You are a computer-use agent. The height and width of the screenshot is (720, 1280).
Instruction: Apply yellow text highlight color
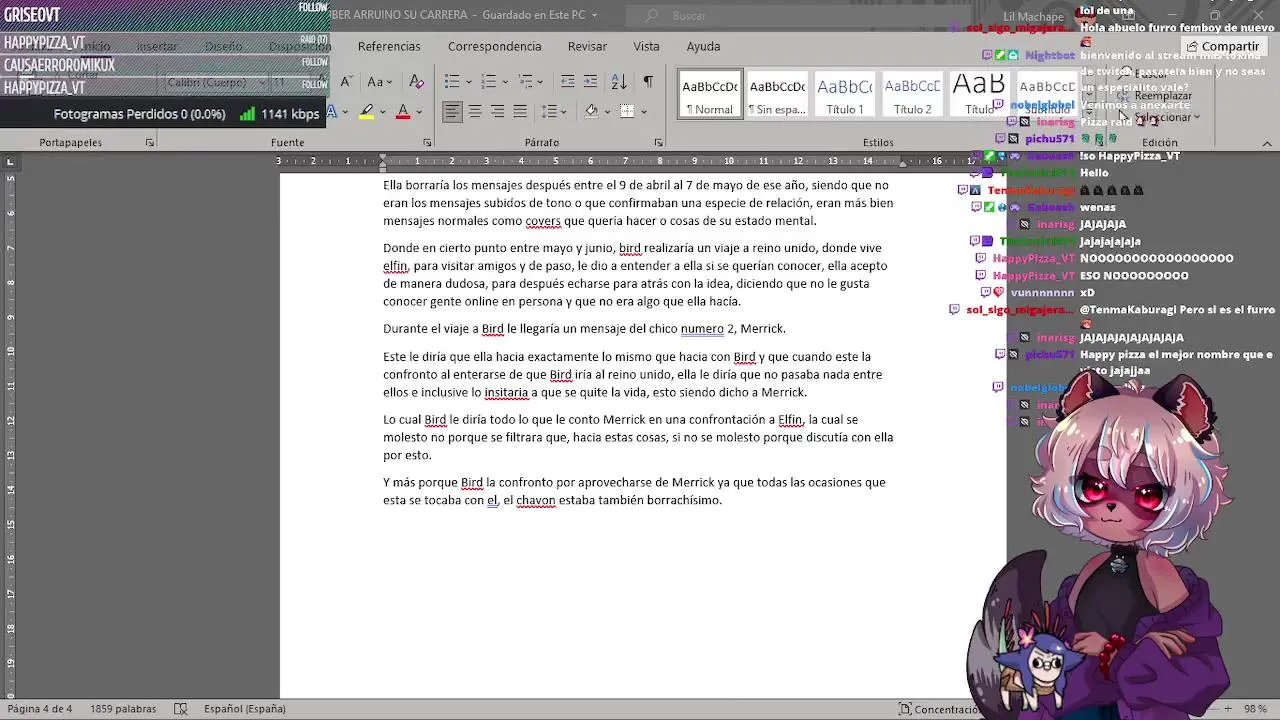tap(367, 111)
